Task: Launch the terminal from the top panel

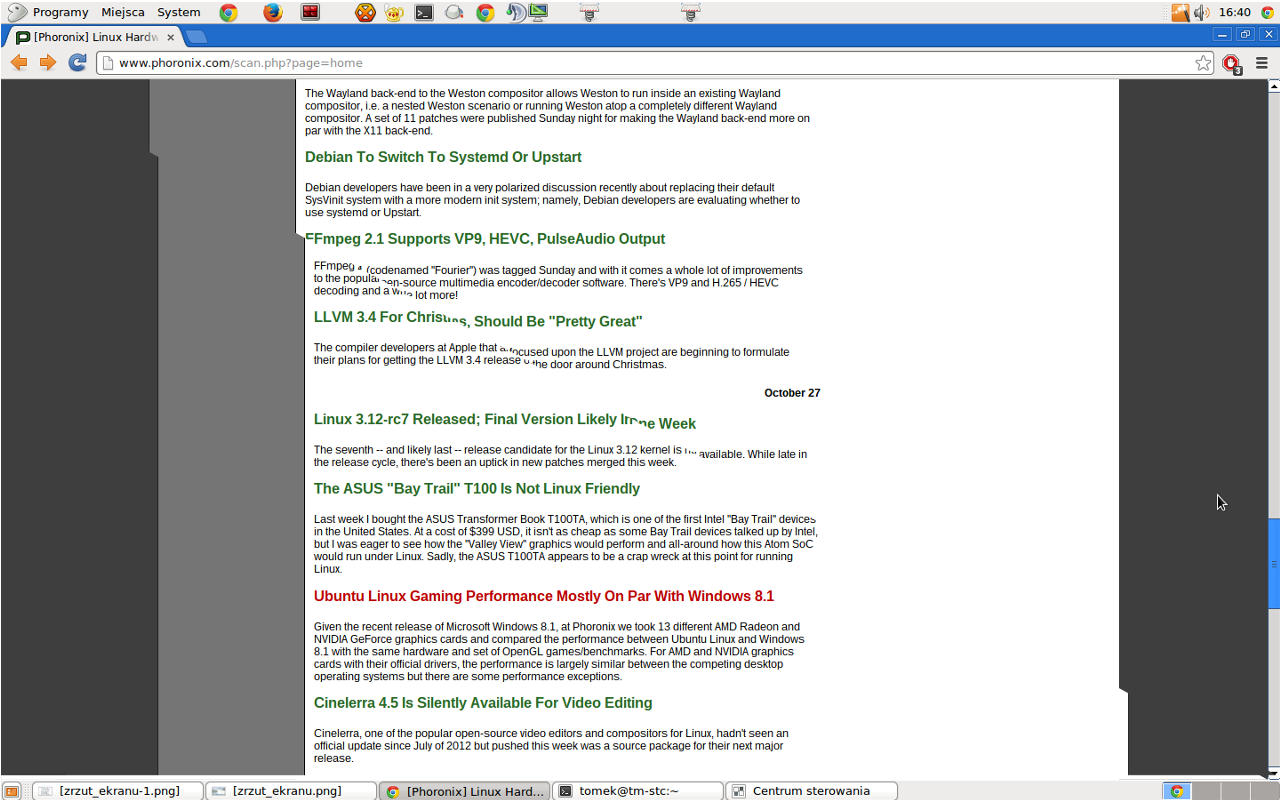Action: (x=424, y=12)
